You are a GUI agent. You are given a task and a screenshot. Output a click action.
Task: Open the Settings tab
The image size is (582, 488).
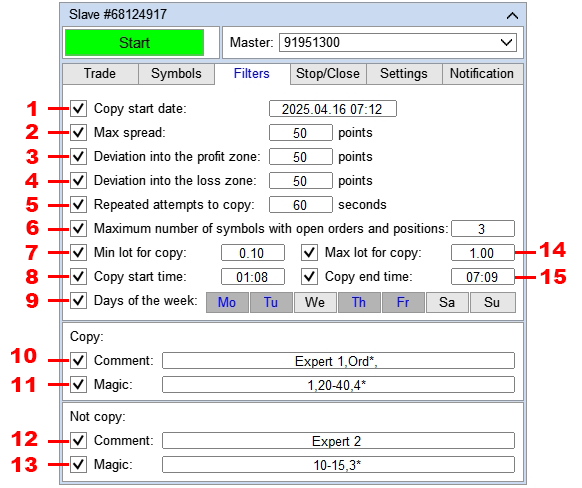[404, 73]
